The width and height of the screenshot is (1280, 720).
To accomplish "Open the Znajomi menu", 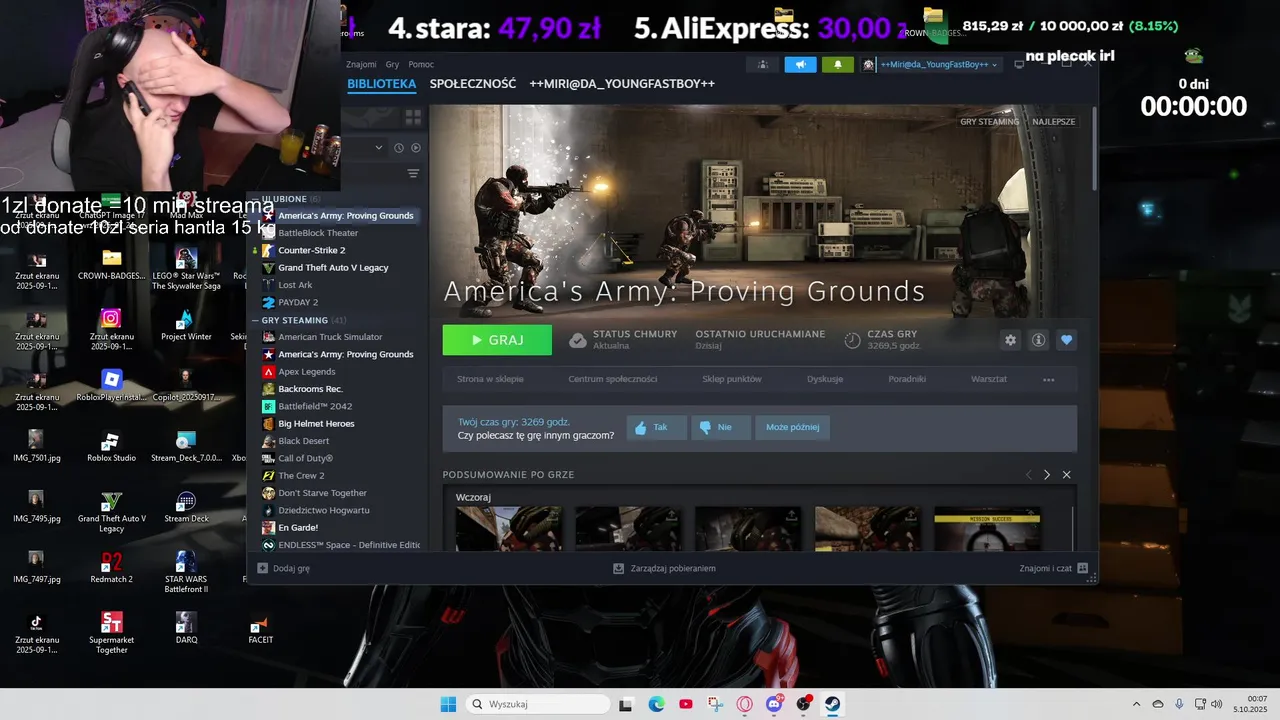I will pos(361,64).
